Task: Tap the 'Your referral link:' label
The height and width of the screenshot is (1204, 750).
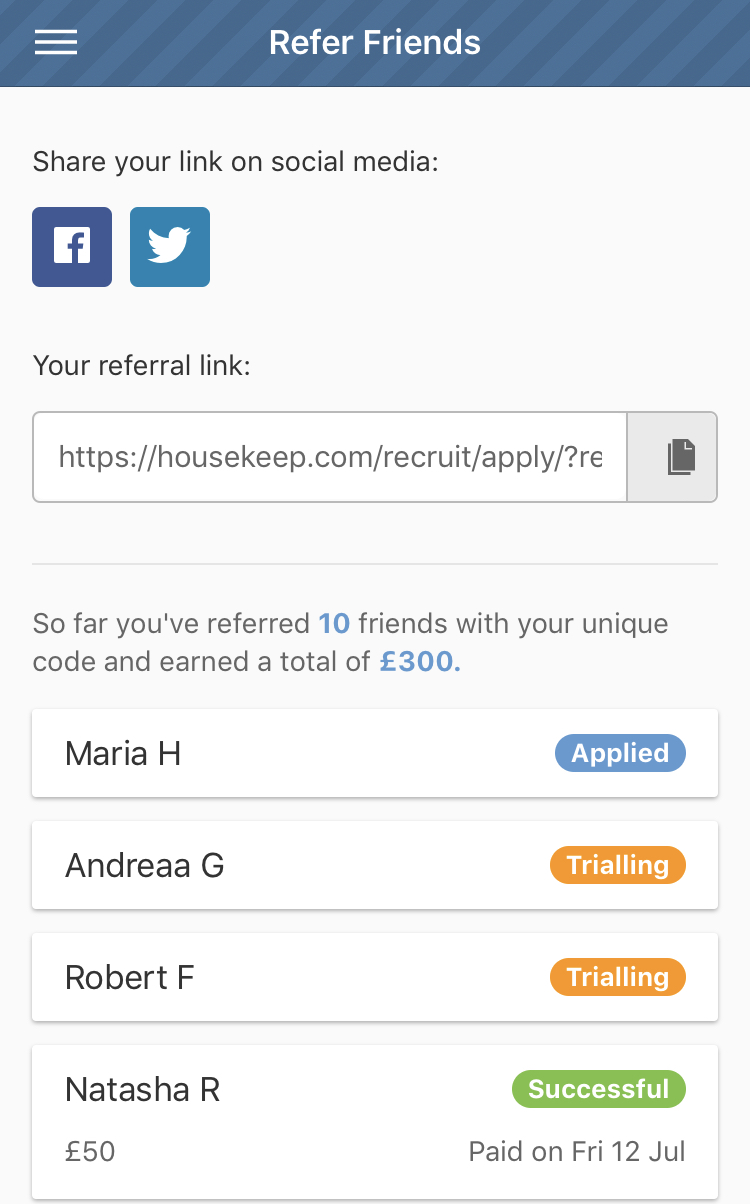Action: pyautogui.click(x=141, y=365)
